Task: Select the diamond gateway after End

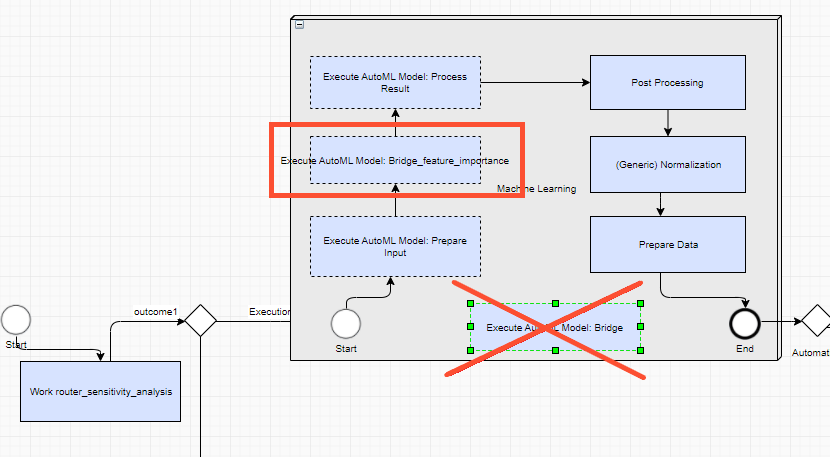Action: pos(816,320)
